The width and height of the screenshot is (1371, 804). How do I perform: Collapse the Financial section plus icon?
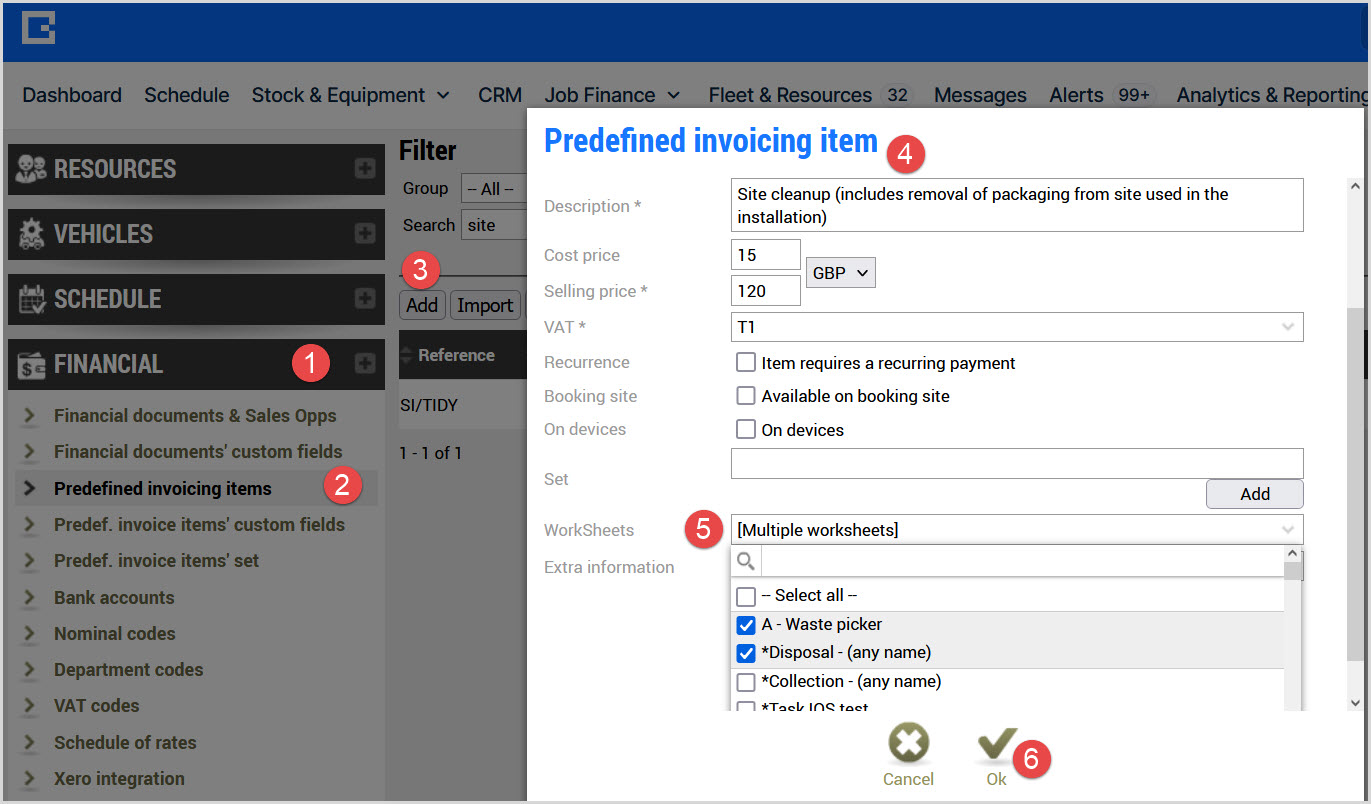point(365,364)
